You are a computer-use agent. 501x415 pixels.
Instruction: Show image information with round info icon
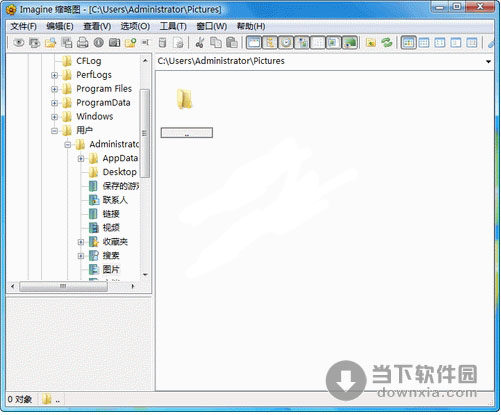98,42
